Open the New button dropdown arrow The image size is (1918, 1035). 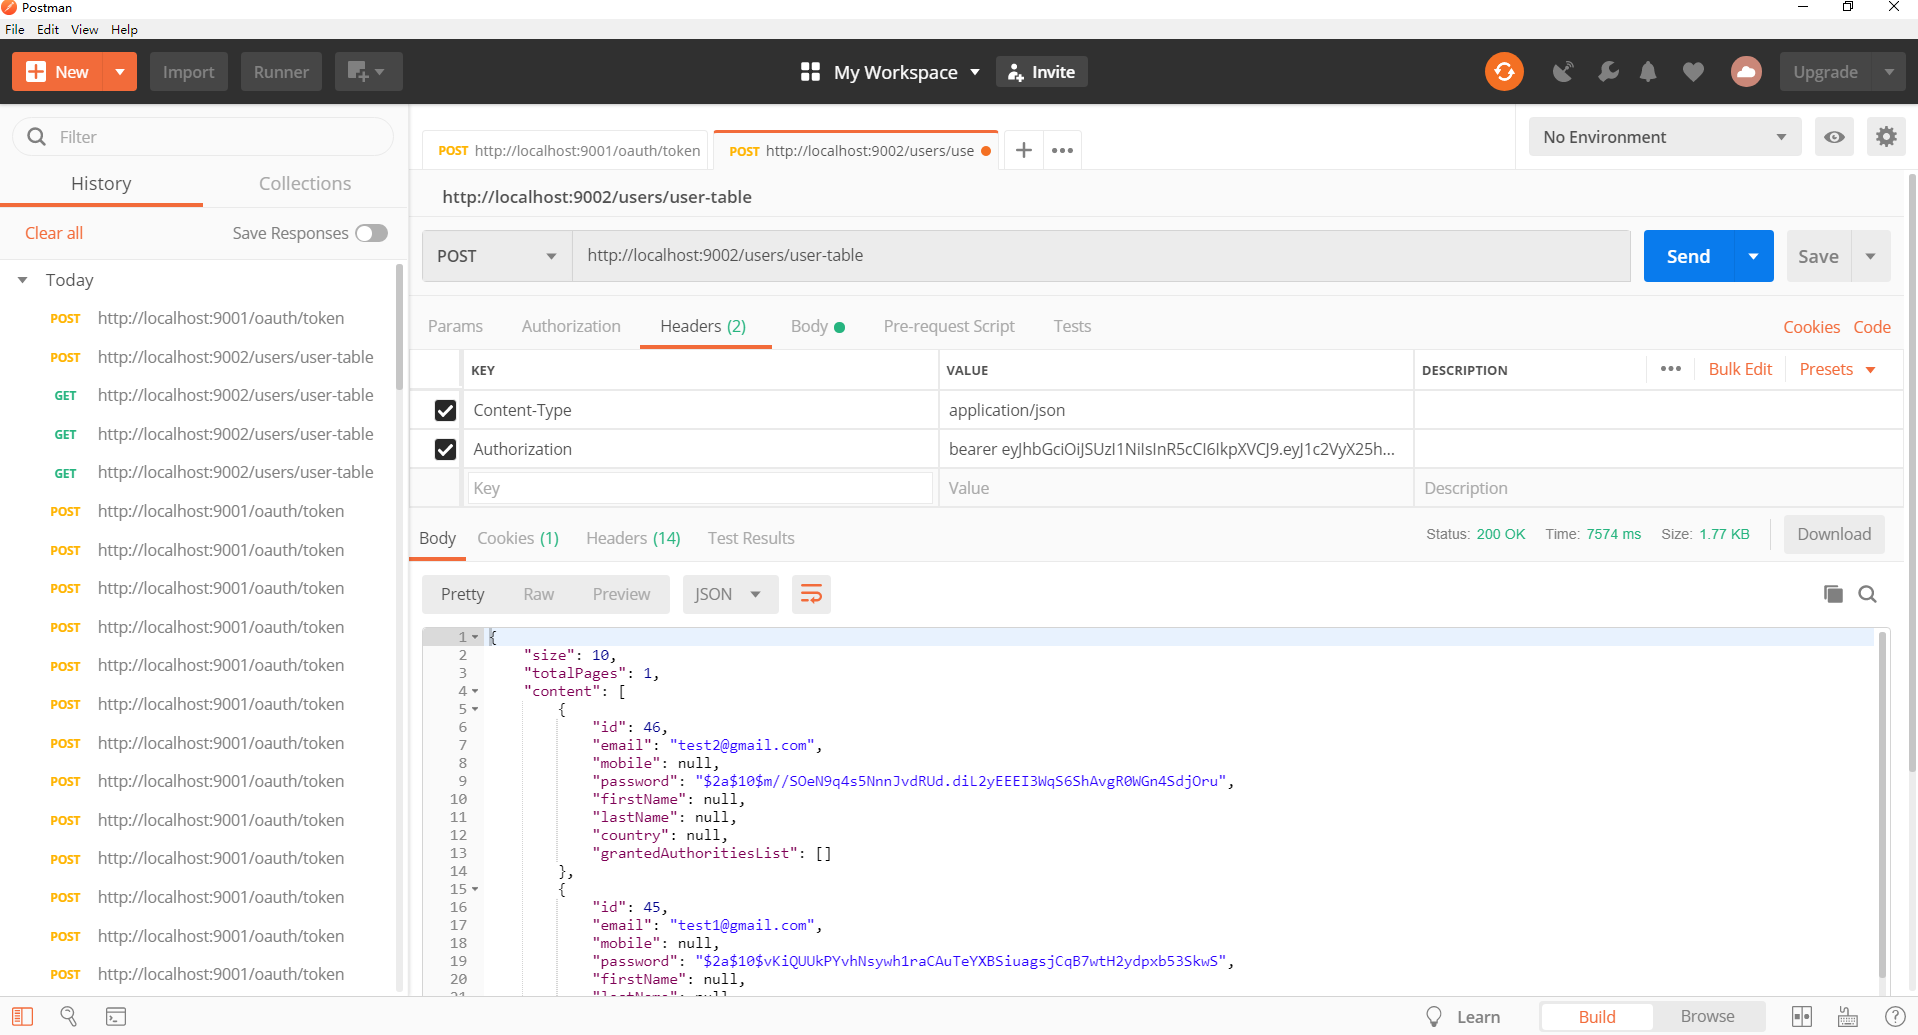click(x=120, y=72)
